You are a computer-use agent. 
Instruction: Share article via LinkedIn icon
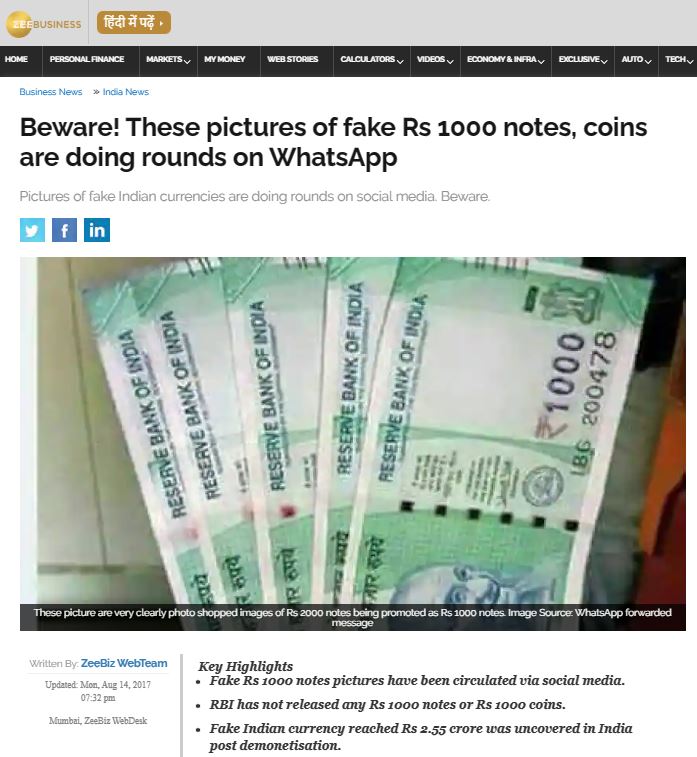click(x=97, y=230)
